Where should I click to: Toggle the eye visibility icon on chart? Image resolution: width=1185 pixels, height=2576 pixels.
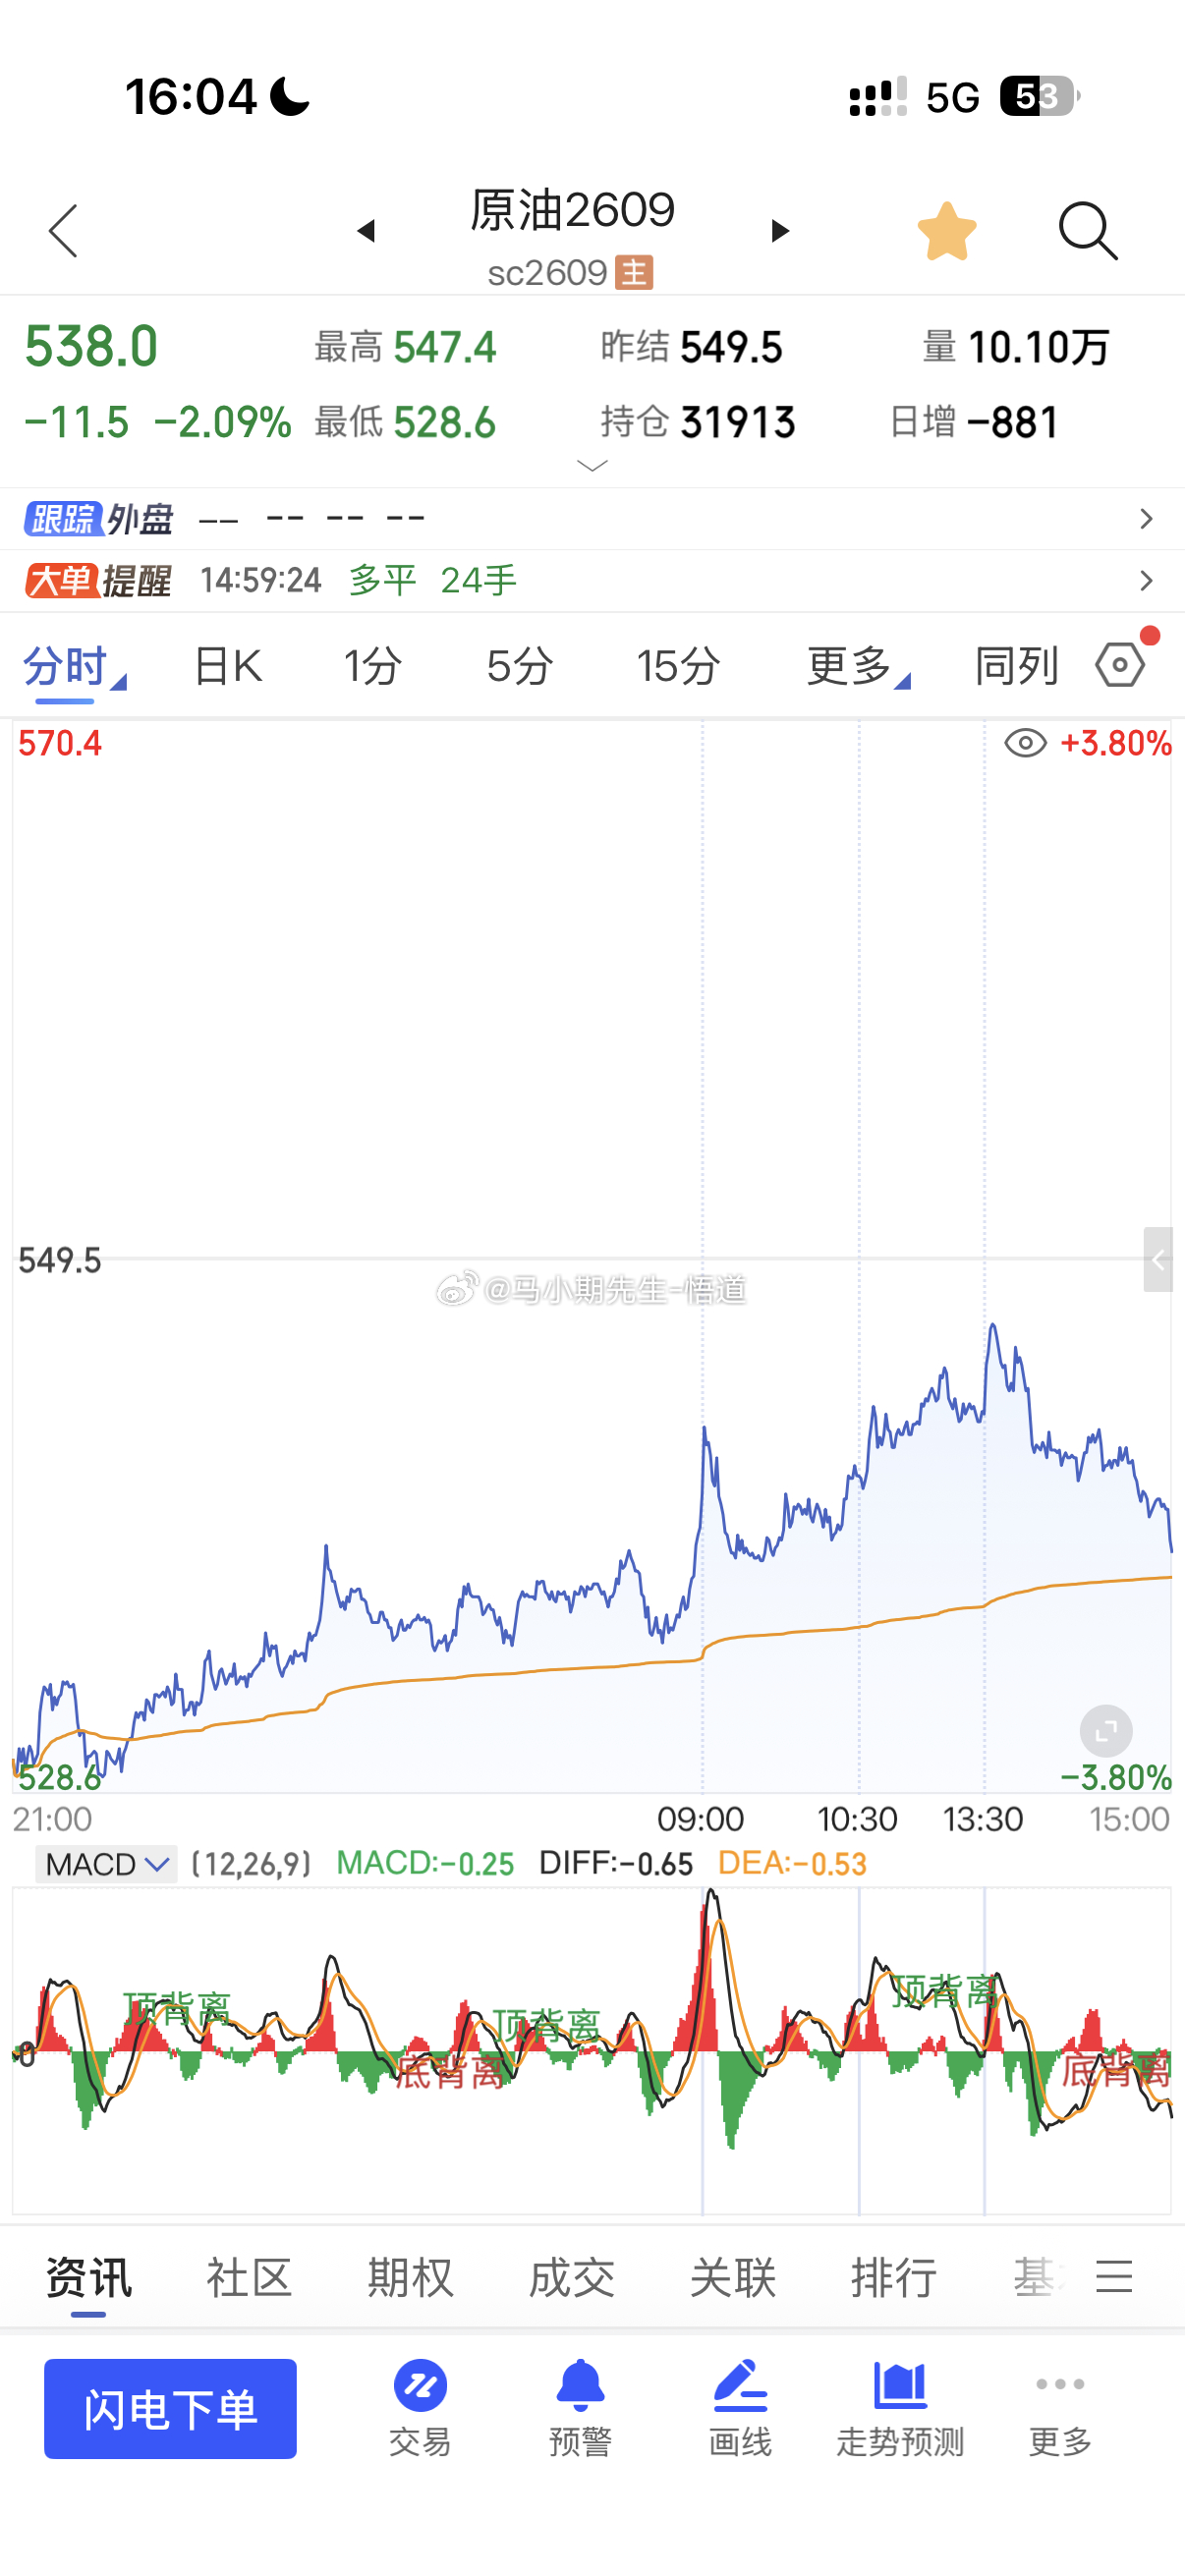click(1025, 744)
